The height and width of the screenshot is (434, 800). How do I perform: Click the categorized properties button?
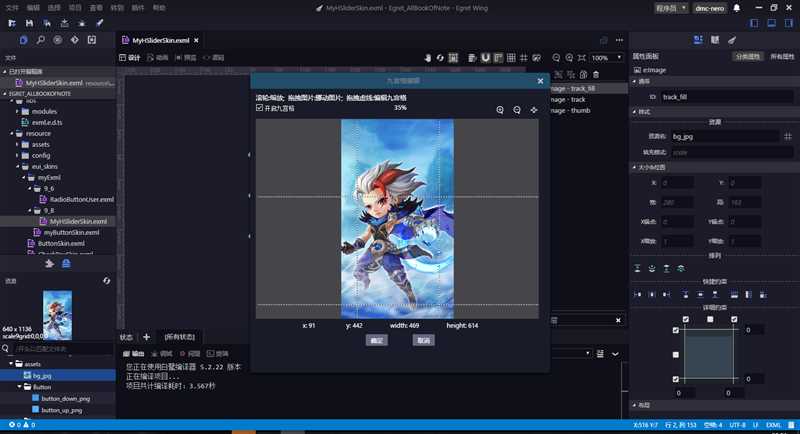click(x=748, y=57)
